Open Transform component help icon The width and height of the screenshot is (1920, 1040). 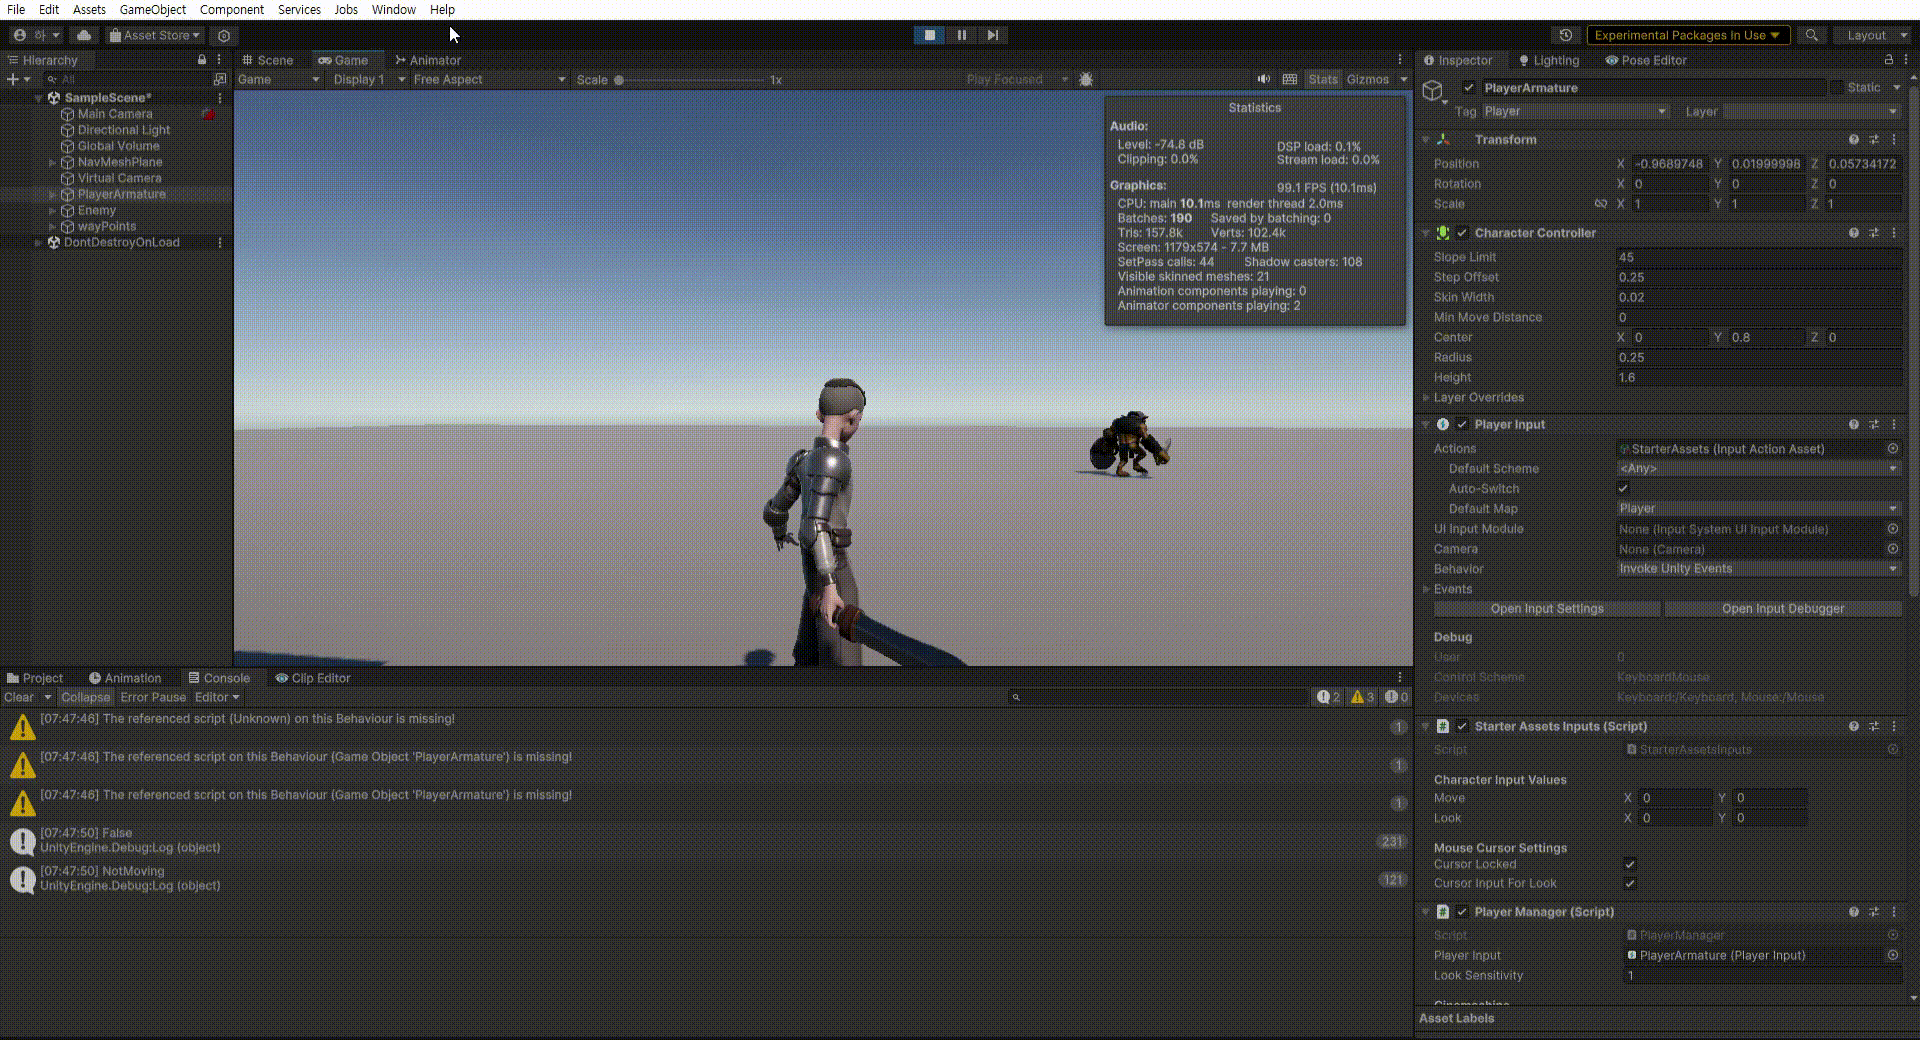[1854, 140]
